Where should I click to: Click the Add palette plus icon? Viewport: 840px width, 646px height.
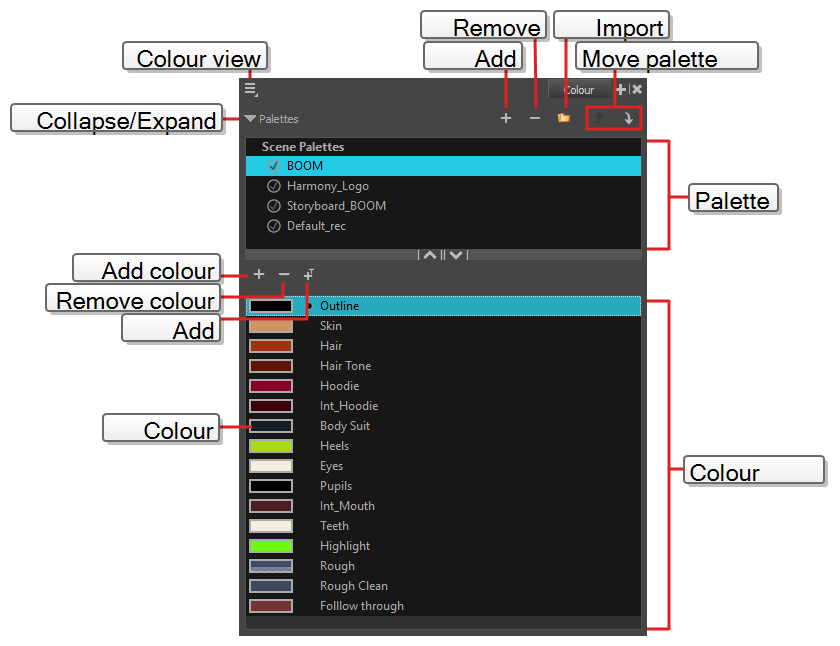click(x=506, y=118)
